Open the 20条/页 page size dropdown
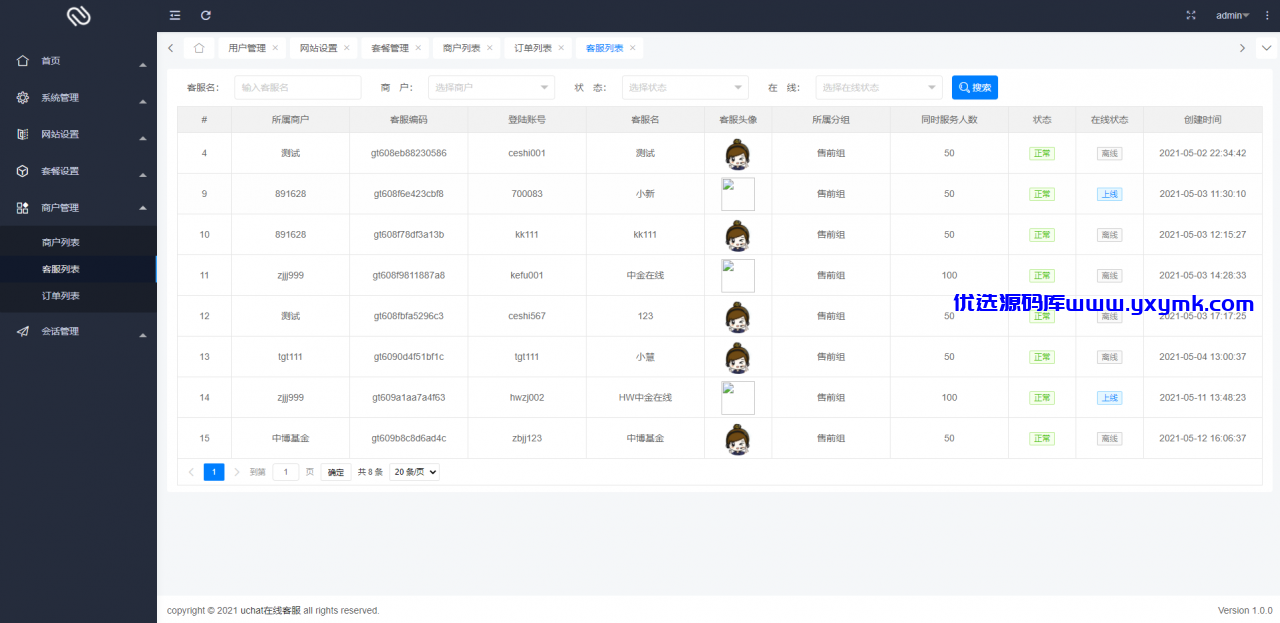Image resolution: width=1280 pixels, height=623 pixels. tap(414, 472)
